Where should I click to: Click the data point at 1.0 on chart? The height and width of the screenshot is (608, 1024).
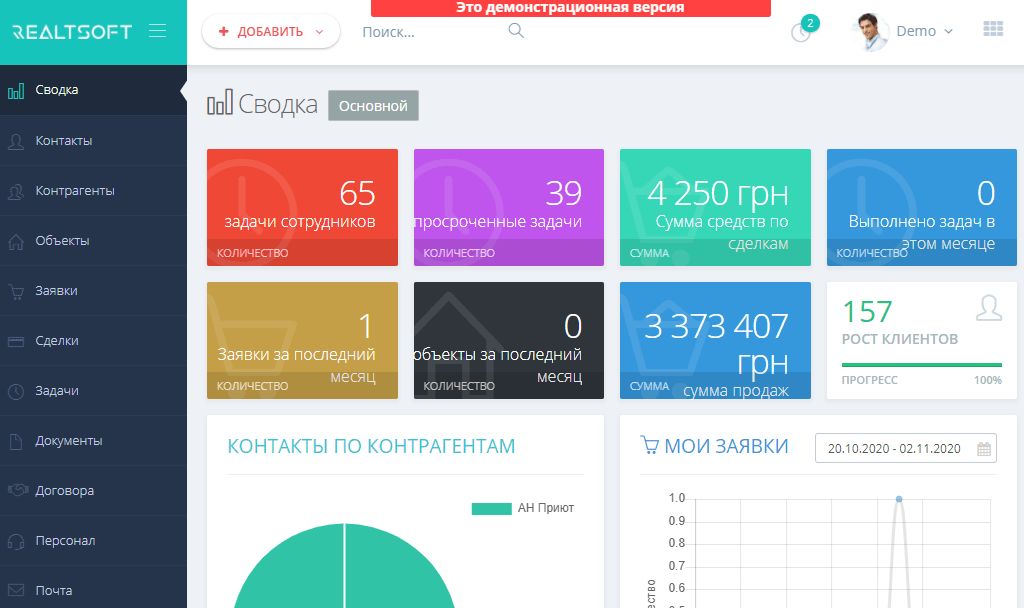pyautogui.click(x=899, y=499)
